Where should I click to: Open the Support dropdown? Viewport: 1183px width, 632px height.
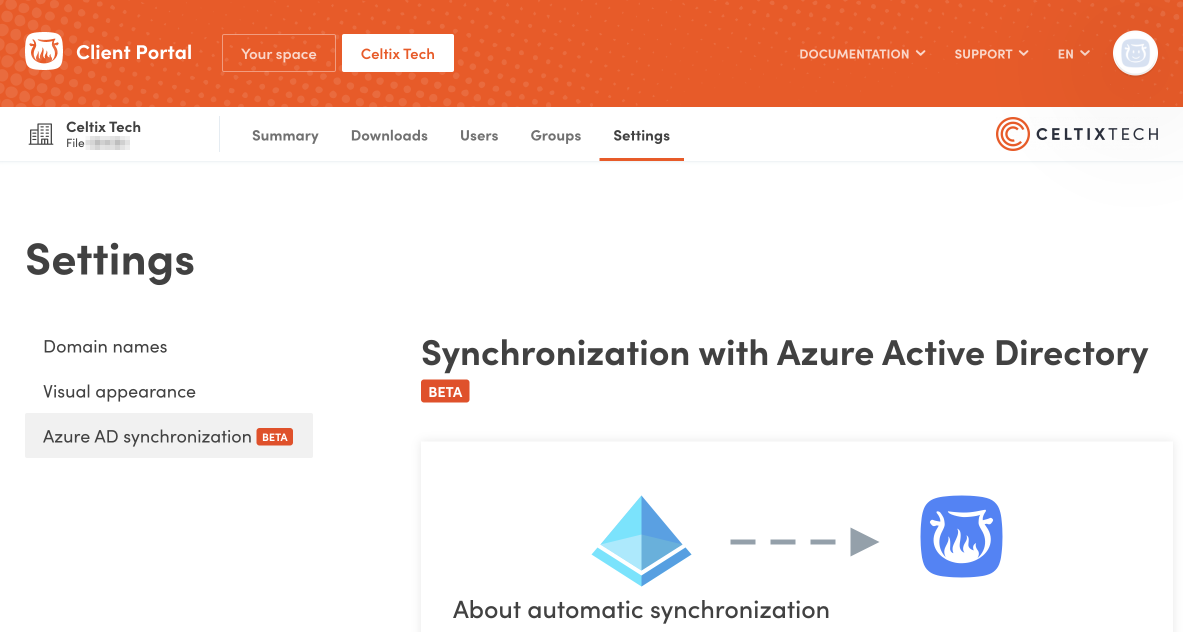[x=991, y=54]
